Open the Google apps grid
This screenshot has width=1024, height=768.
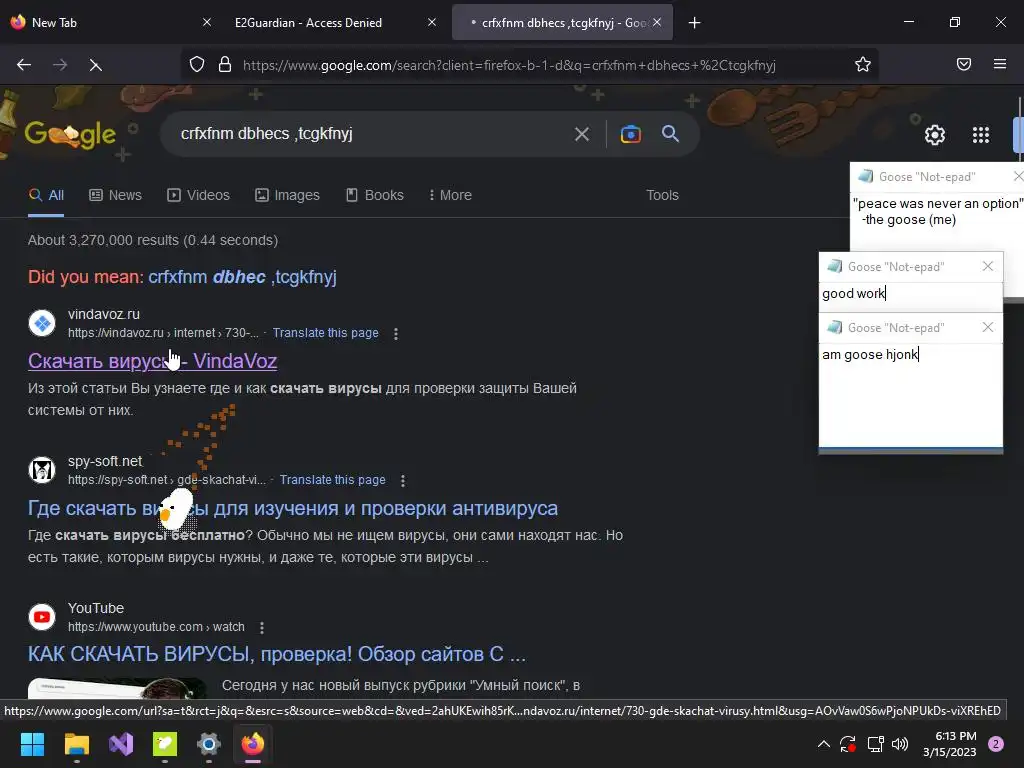click(x=981, y=135)
